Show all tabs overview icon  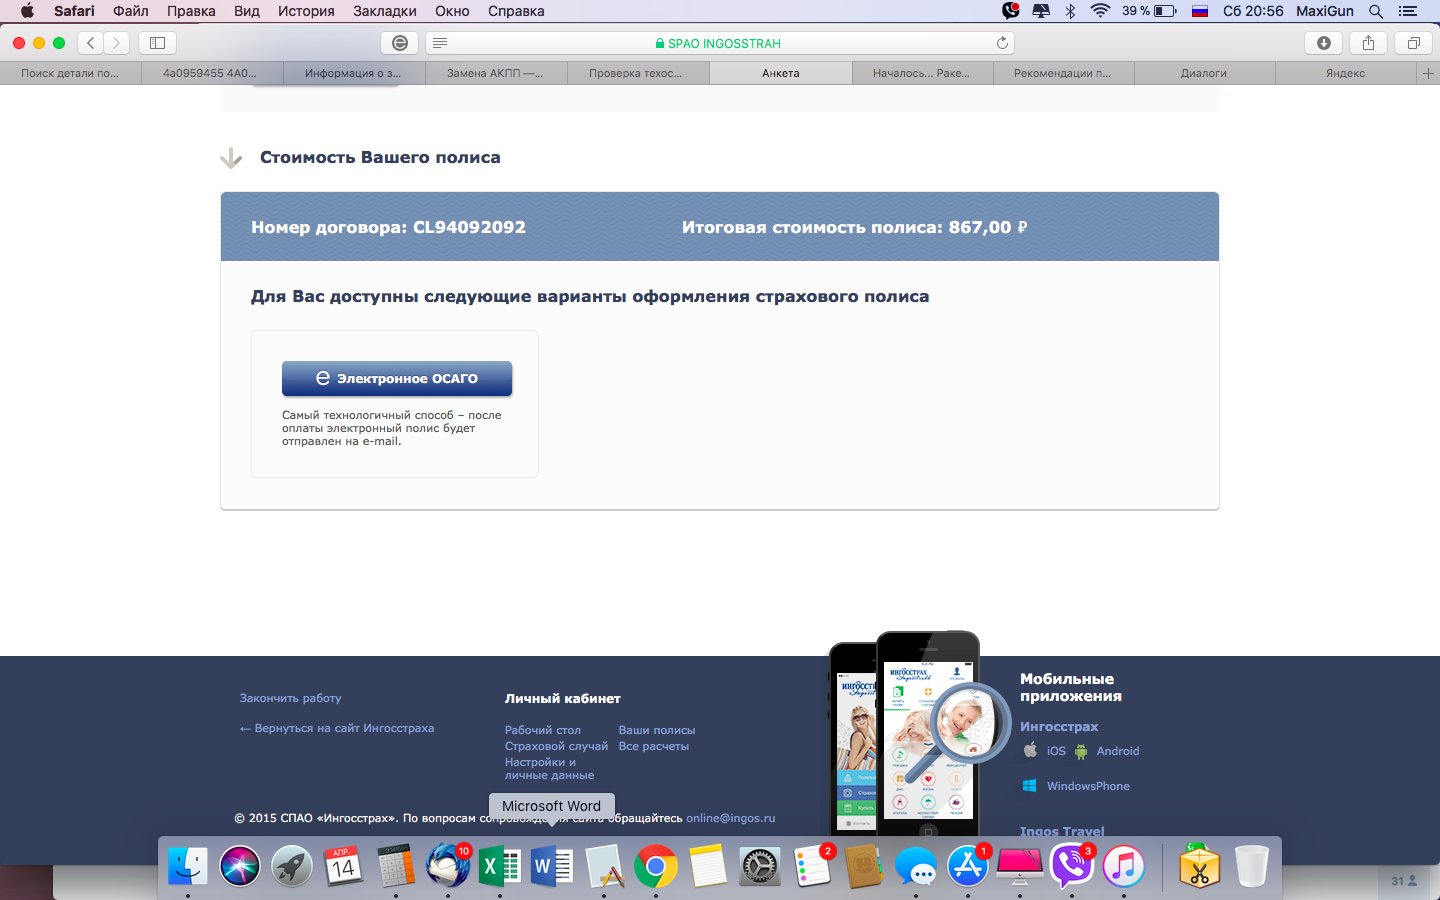pos(1413,43)
